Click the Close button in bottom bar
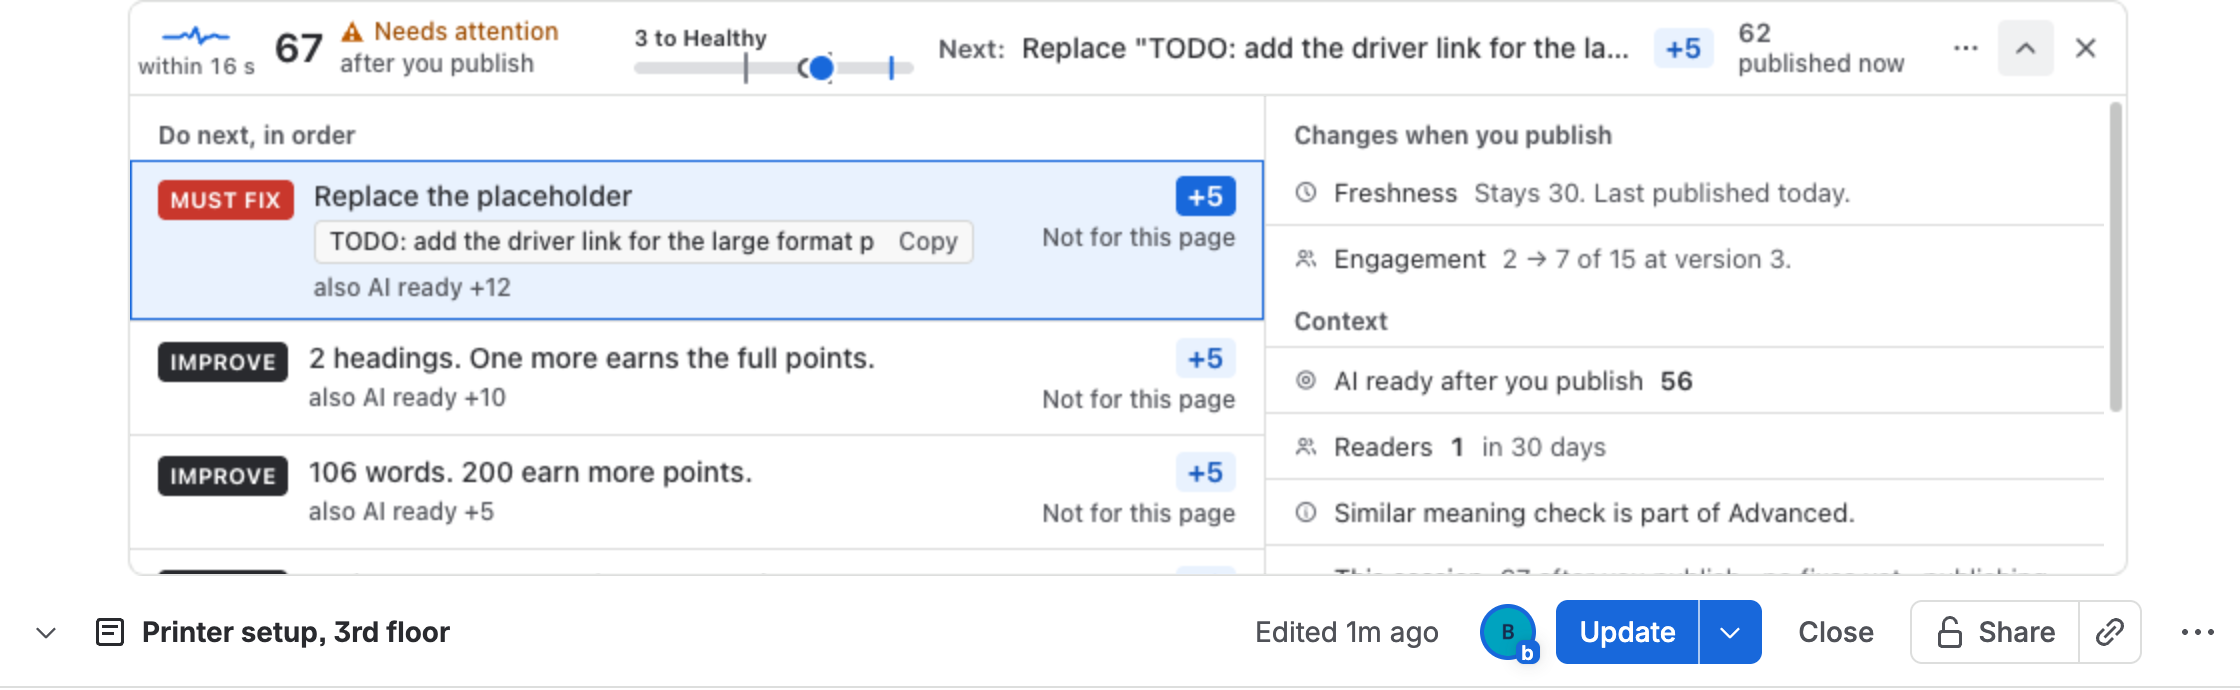The width and height of the screenshot is (2240, 690). click(1836, 632)
